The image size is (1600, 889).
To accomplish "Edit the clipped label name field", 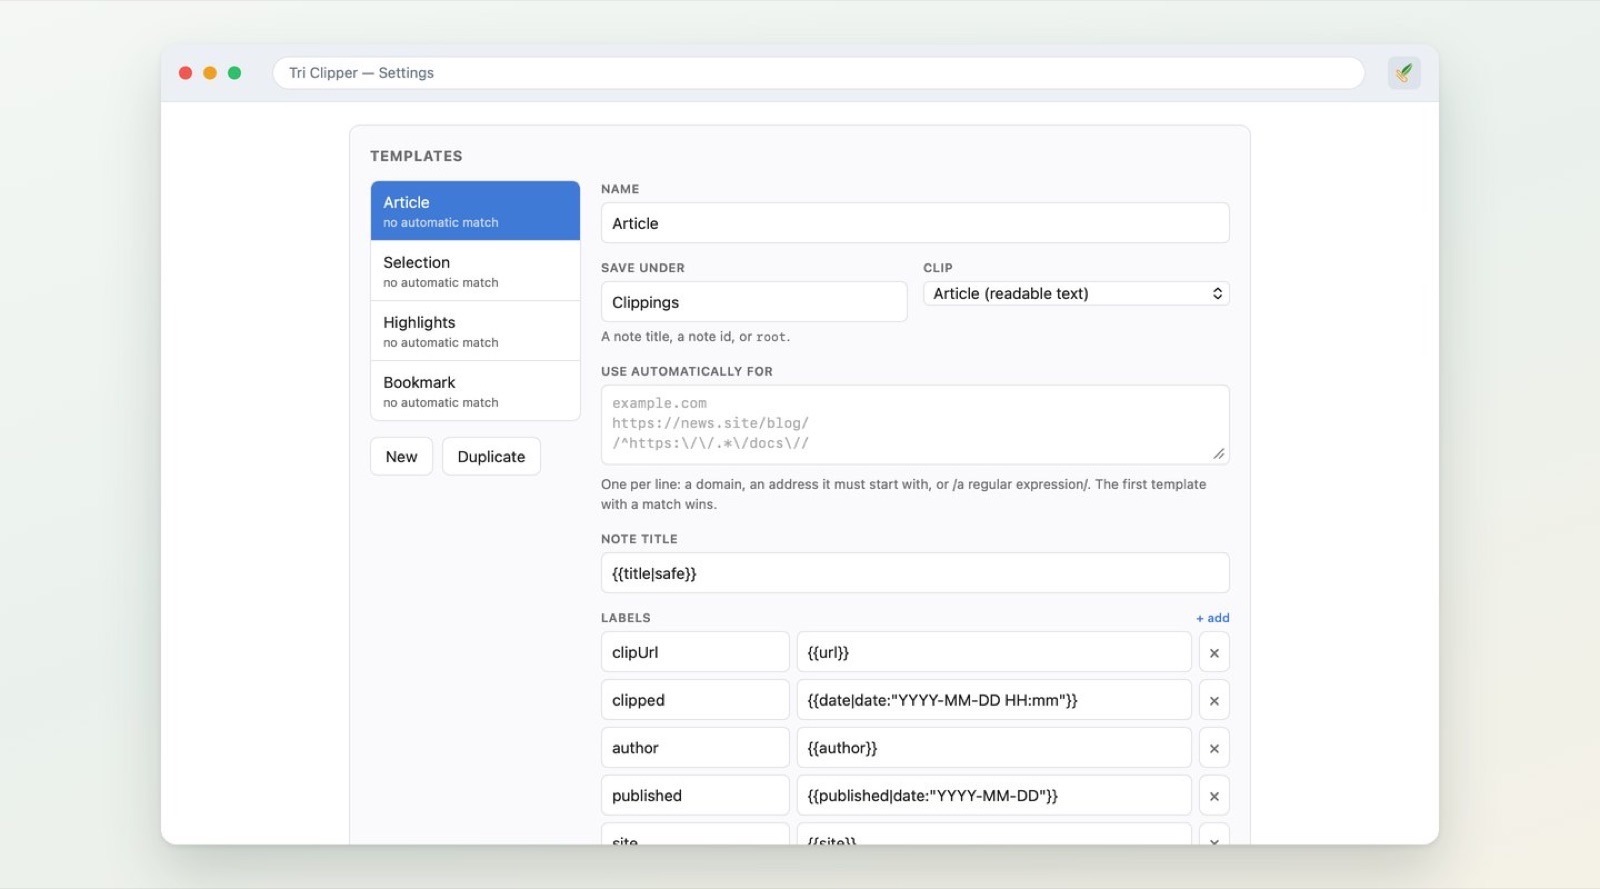I will [x=695, y=700].
